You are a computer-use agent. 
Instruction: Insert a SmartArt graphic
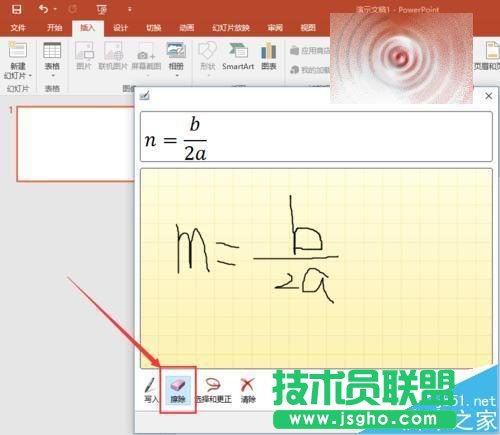tap(238, 55)
